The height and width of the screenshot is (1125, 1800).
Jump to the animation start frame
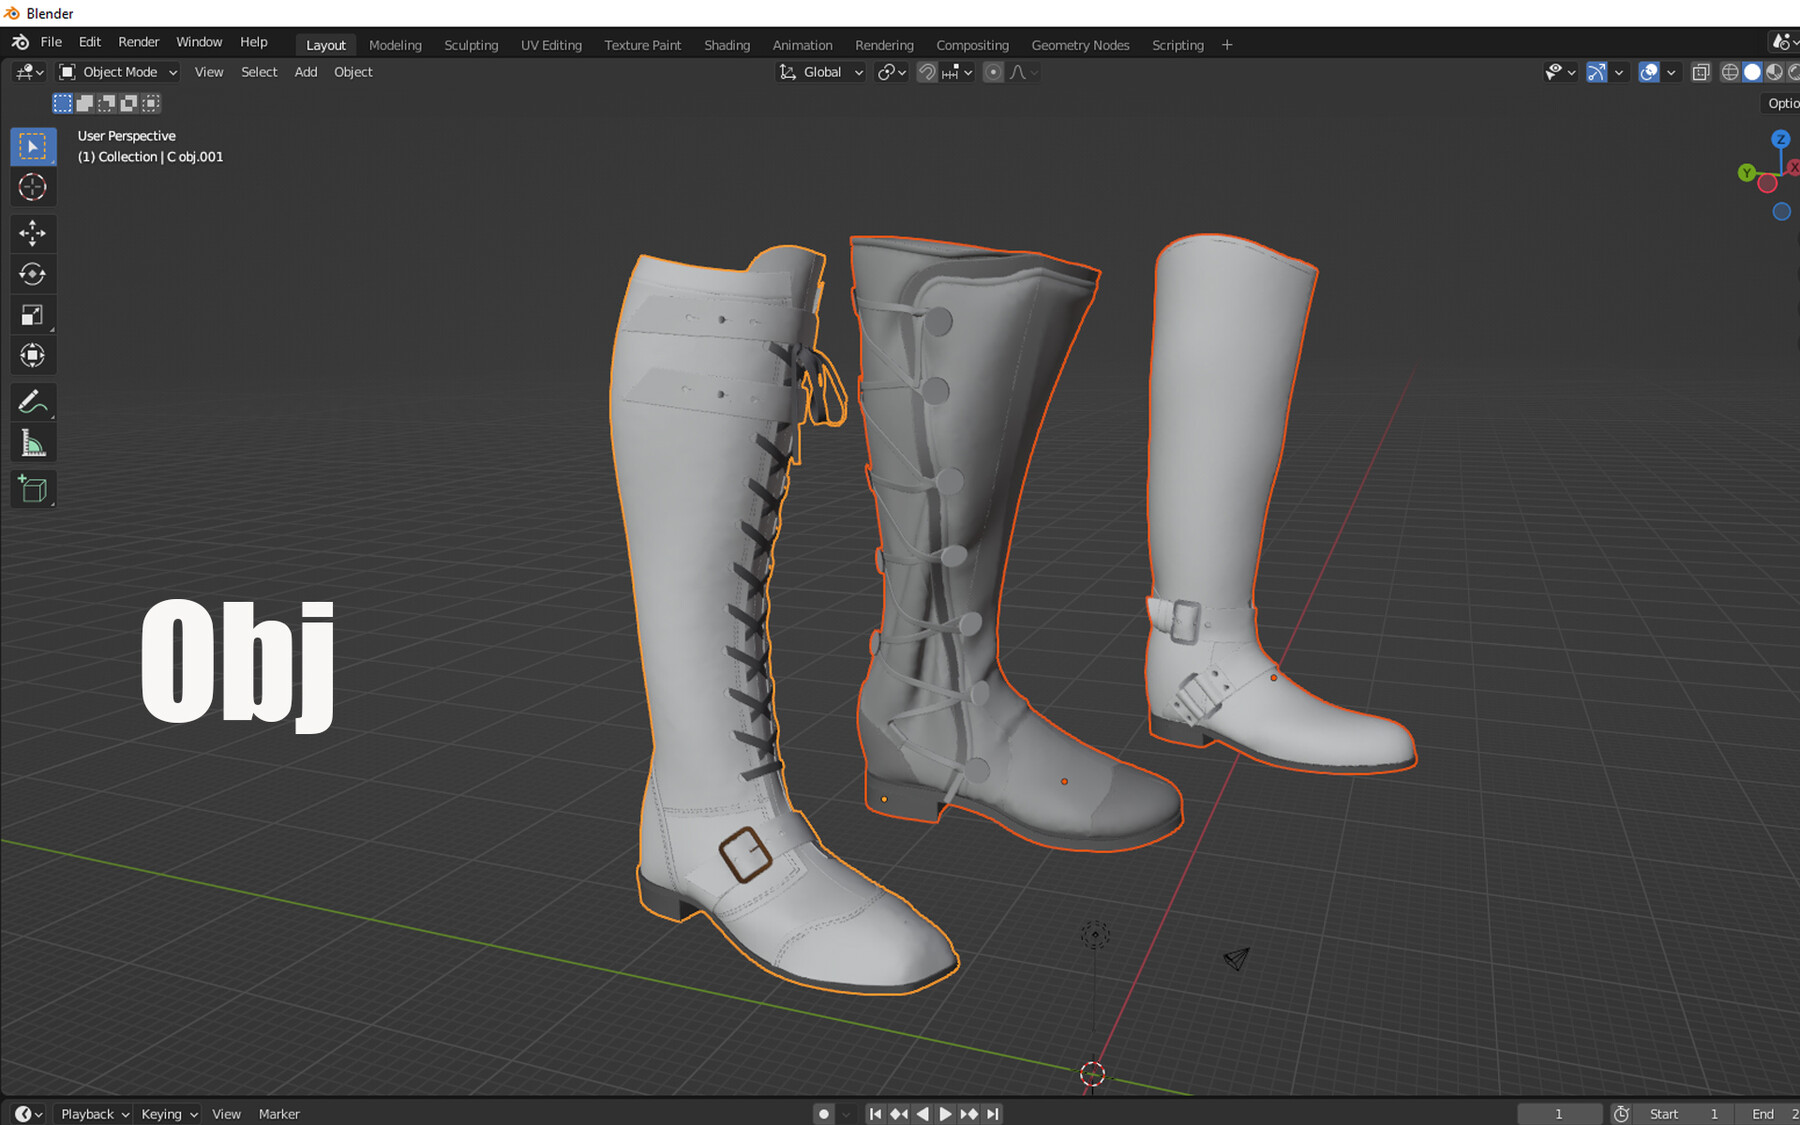coord(876,1113)
